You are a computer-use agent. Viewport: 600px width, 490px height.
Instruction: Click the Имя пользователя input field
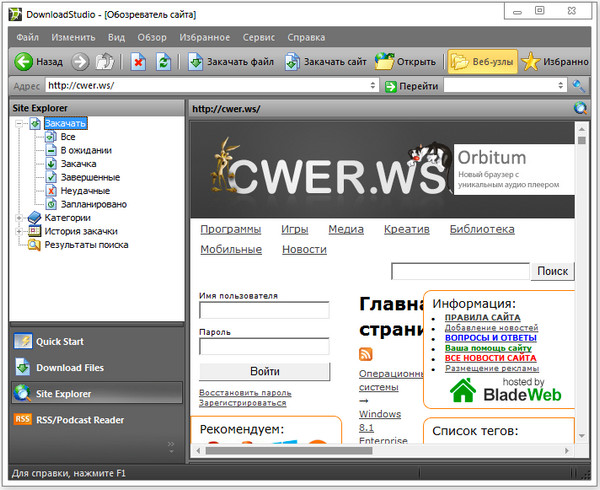pyautogui.click(x=264, y=311)
